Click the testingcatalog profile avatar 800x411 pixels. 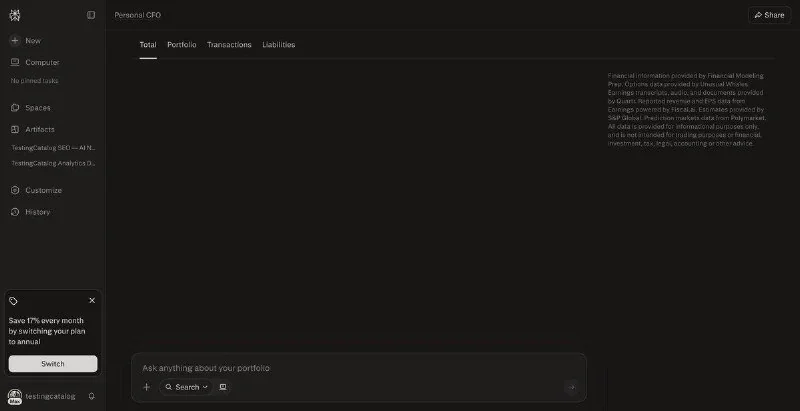15,396
